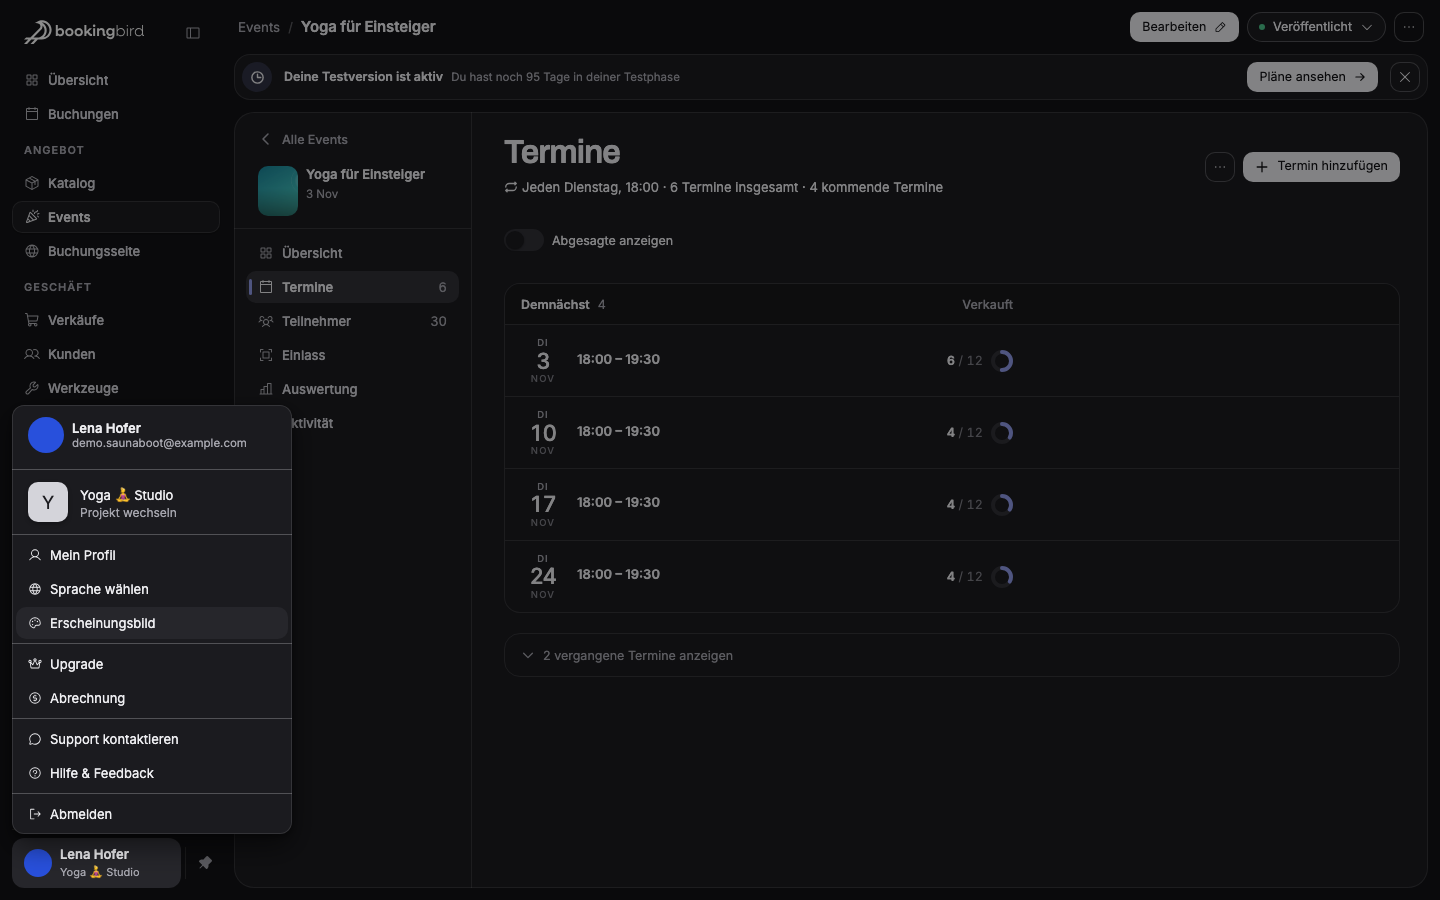
Task: Choose Sprache wählen in the menu
Action: point(152,589)
